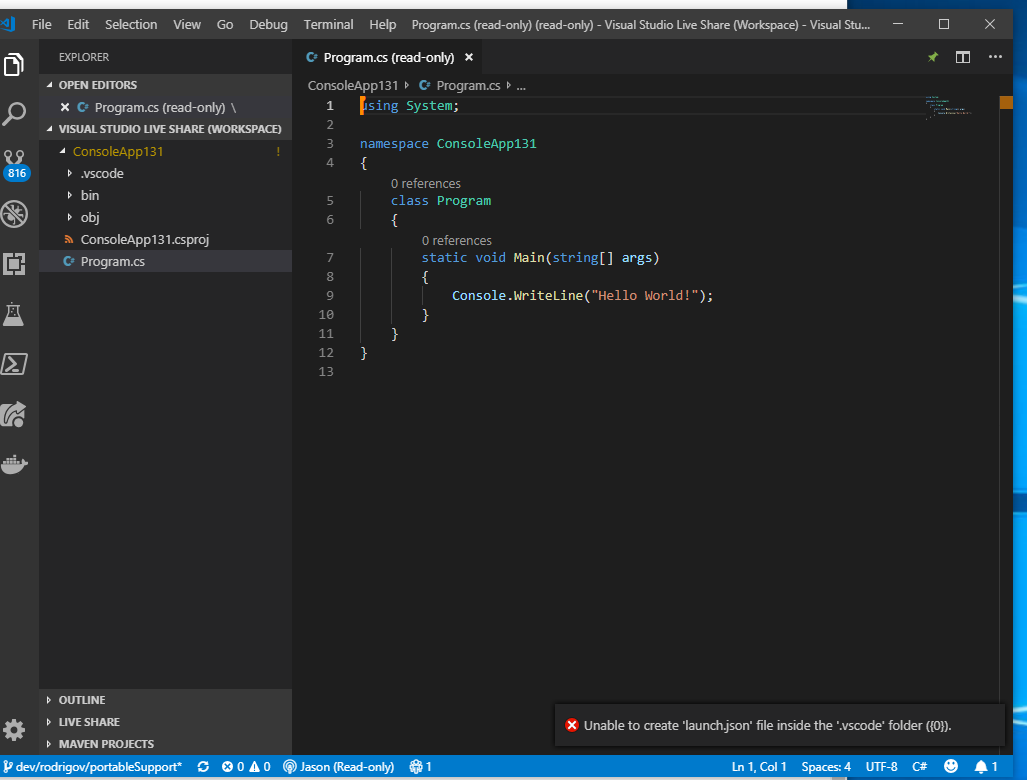Open the Test beaker view in the sidebar

click(15, 314)
